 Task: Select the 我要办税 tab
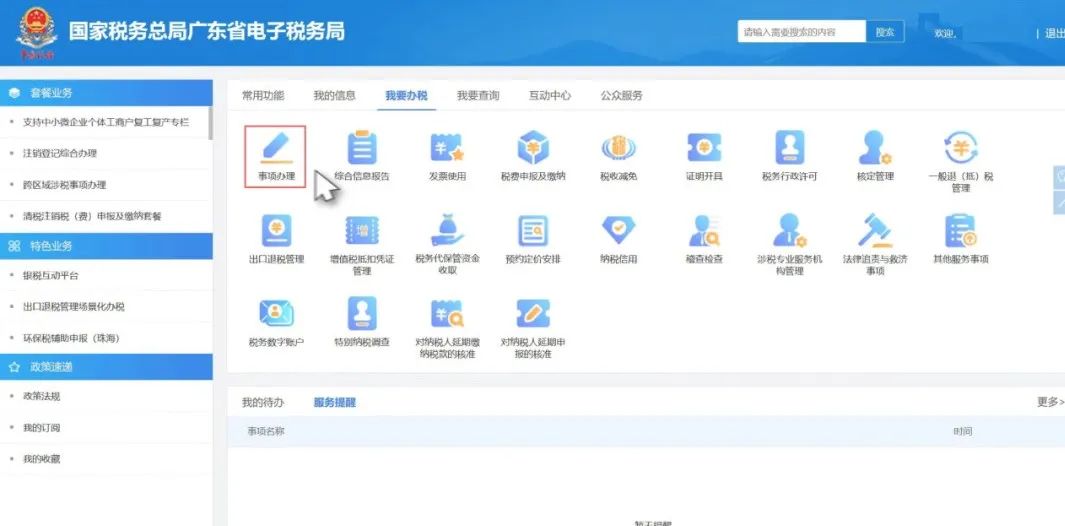[406, 95]
